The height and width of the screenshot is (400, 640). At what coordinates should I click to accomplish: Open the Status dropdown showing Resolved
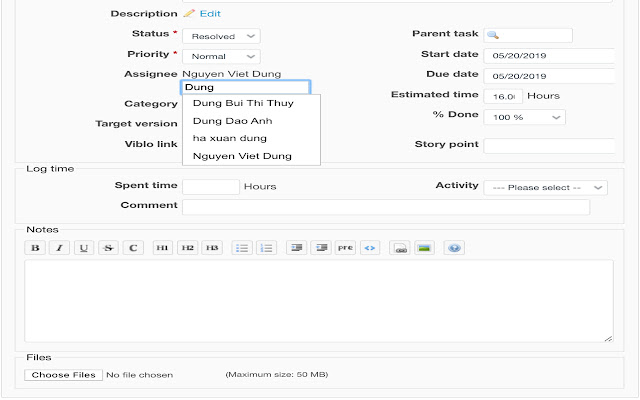[221, 36]
